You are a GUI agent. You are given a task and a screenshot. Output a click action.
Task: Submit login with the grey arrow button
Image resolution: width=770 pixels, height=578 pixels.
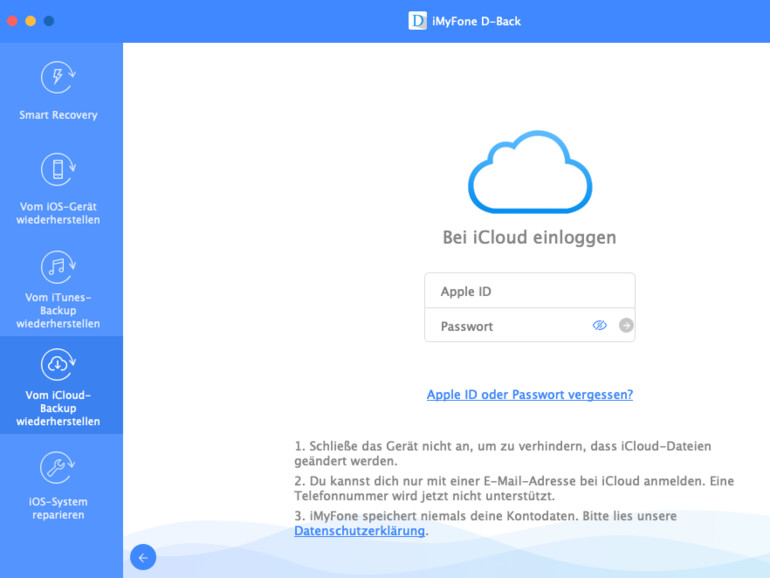point(626,325)
